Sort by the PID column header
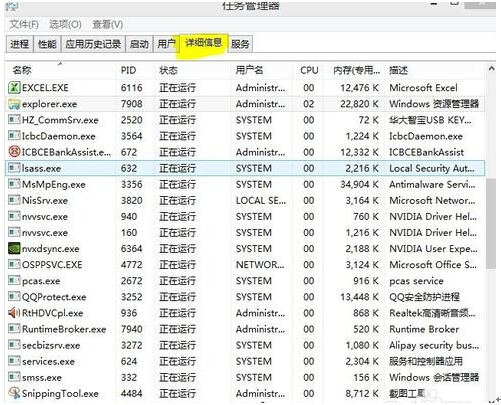 (x=135, y=70)
